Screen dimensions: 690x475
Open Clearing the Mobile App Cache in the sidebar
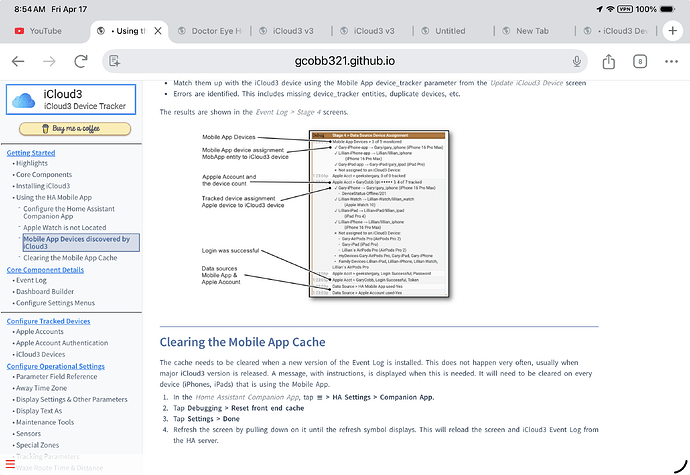[70, 258]
